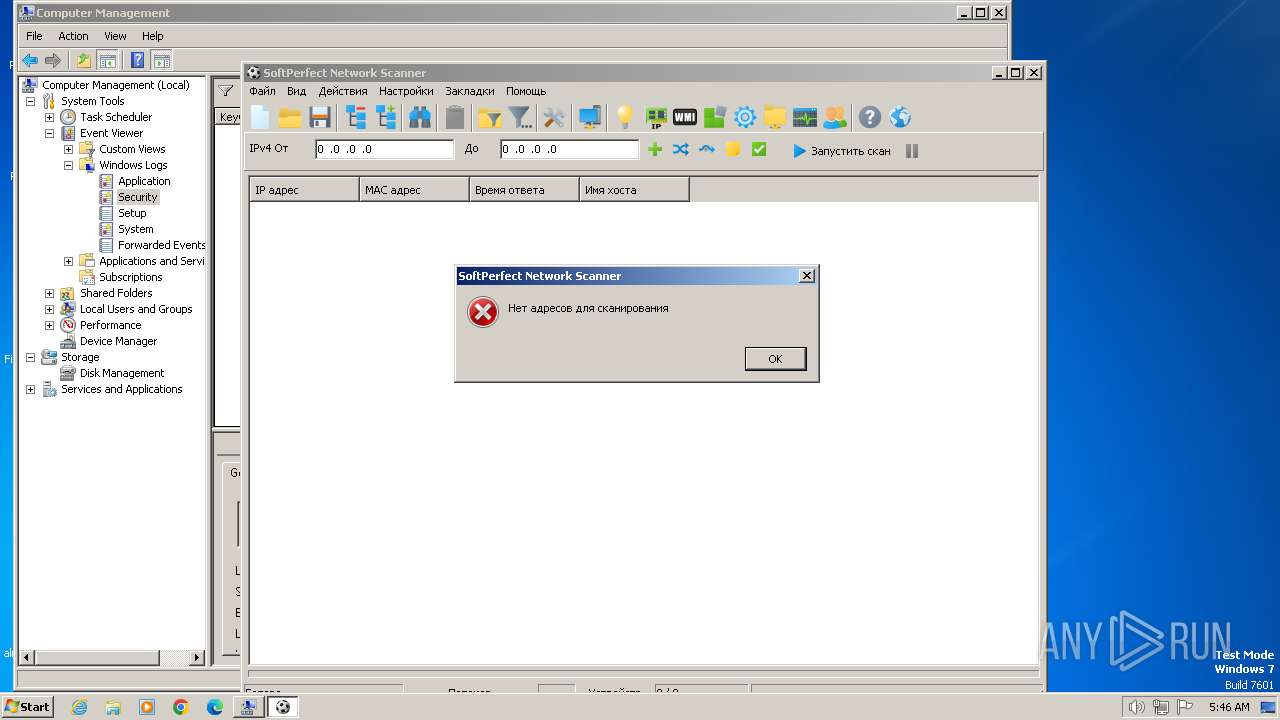This screenshot has height=720, width=1280.
Task: Click the light bulb icon
Action: pyautogui.click(x=624, y=118)
